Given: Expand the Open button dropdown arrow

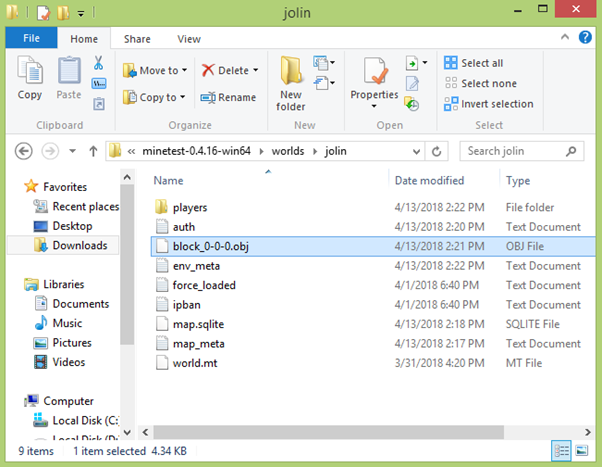Looking at the screenshot, I should (x=425, y=63).
